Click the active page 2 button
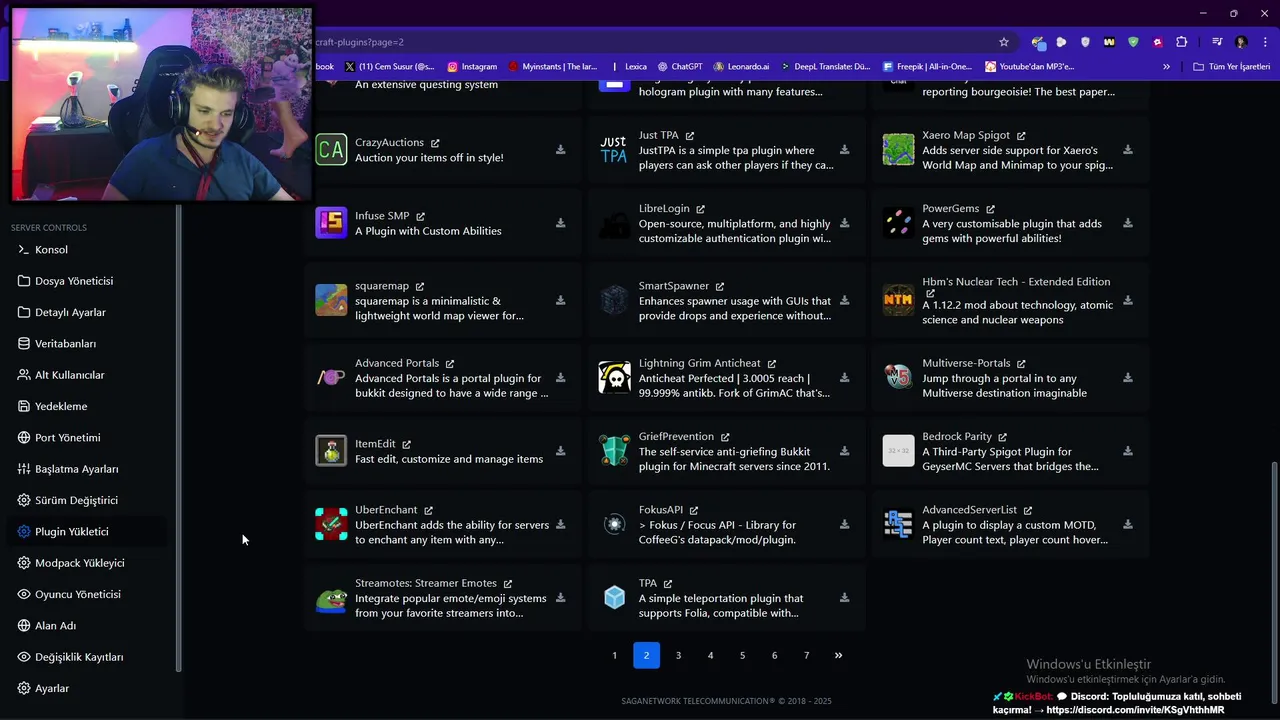Screen dimensions: 1280x720 646,655
